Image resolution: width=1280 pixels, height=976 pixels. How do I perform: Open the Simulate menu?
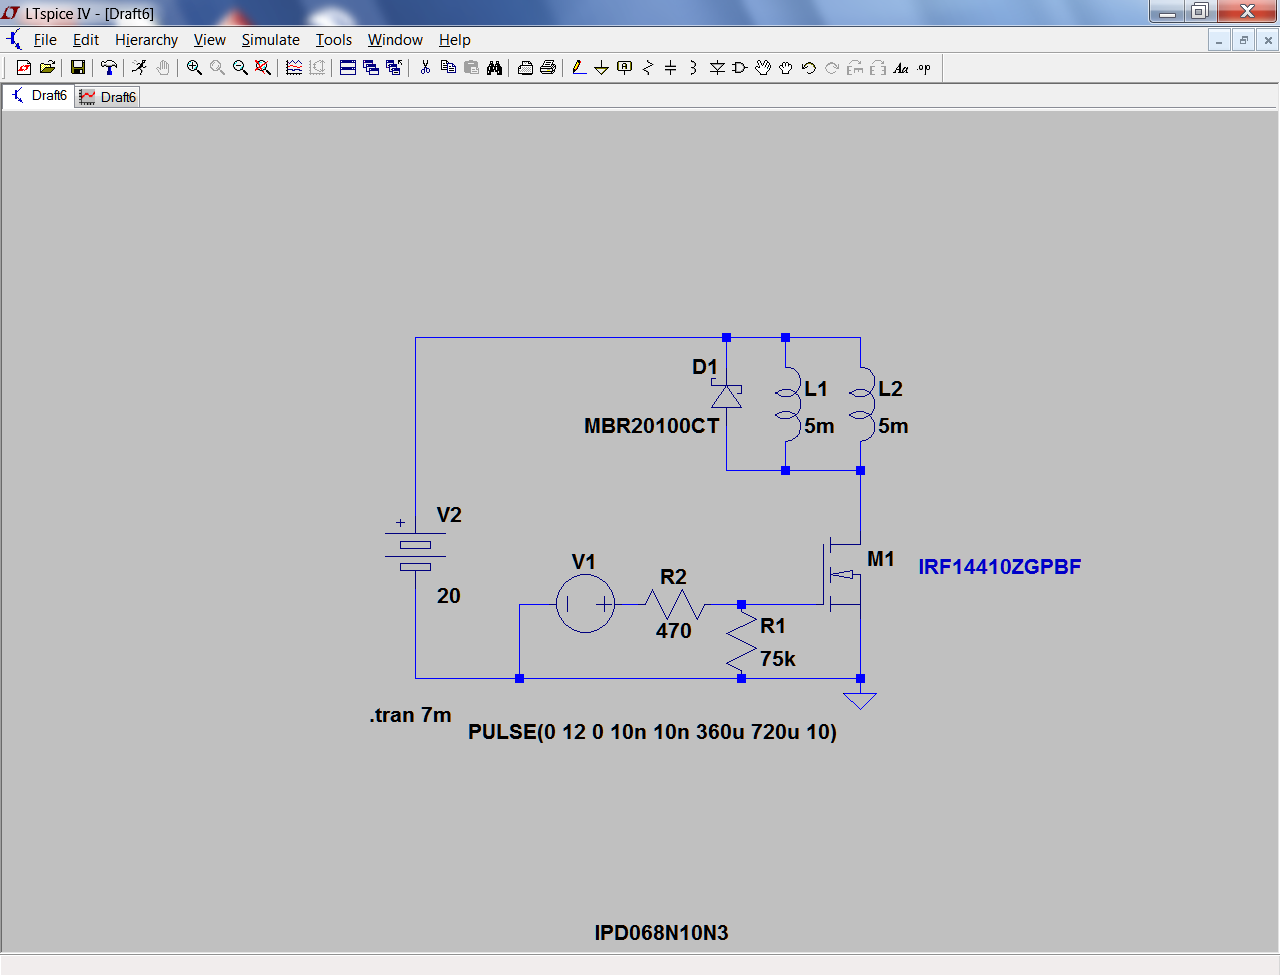point(271,40)
